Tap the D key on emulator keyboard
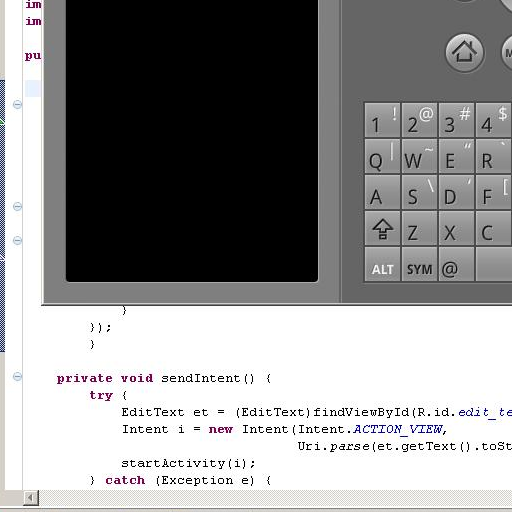This screenshot has height=512, width=512. pyautogui.click(x=456, y=192)
